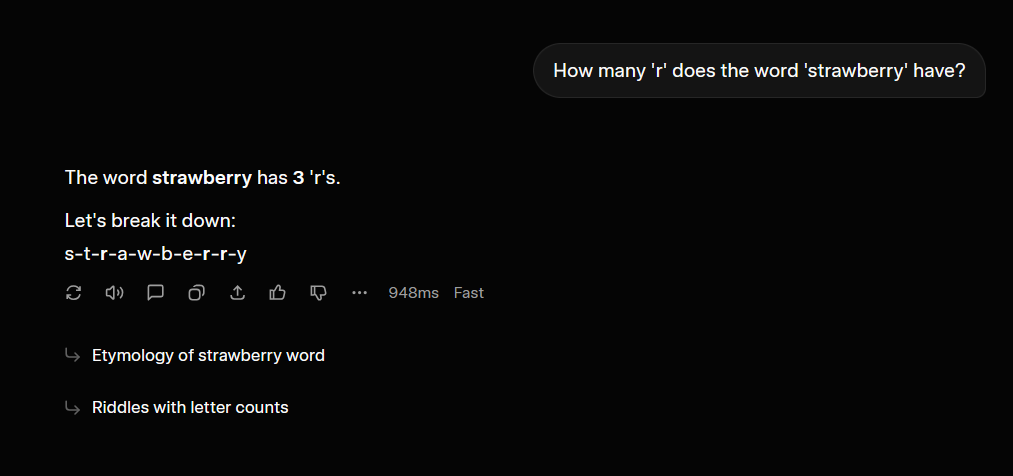
Task: Play the response aloud with speaker icon
Action: click(x=114, y=293)
